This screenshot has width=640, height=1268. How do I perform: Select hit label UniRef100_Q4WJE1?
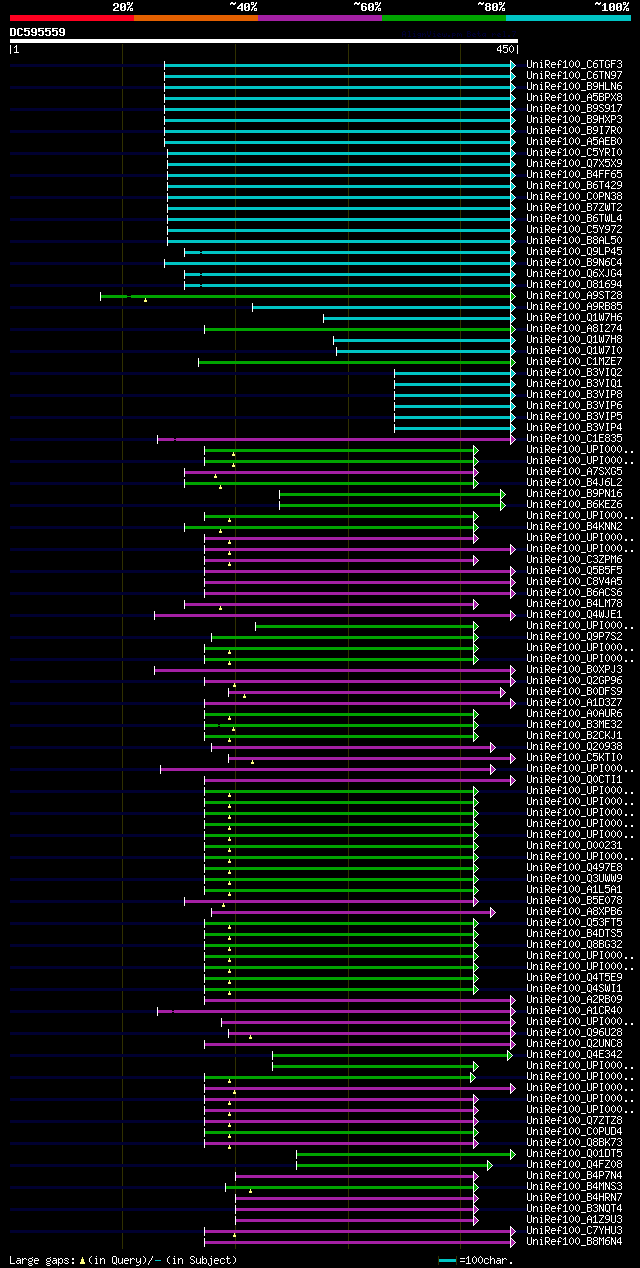point(574,615)
